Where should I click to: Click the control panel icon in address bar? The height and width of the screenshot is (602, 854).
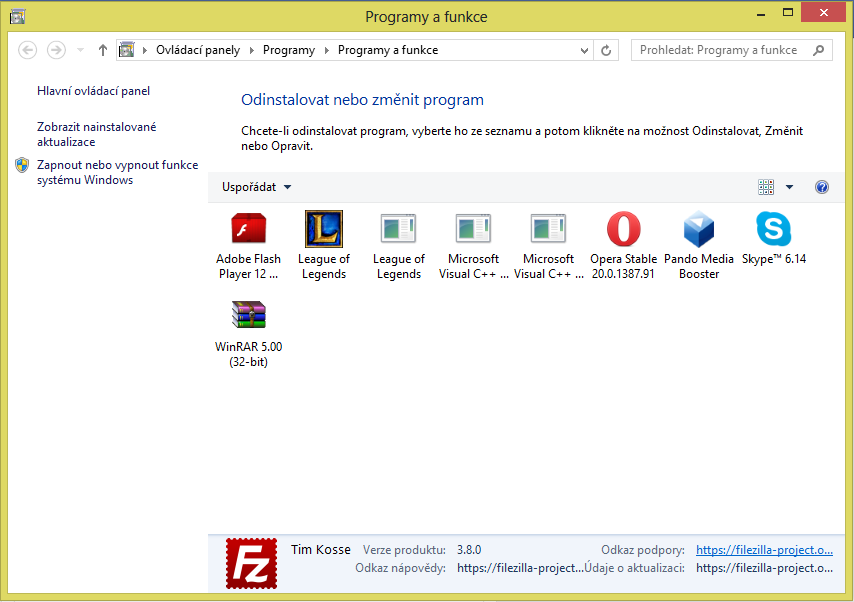pos(126,50)
